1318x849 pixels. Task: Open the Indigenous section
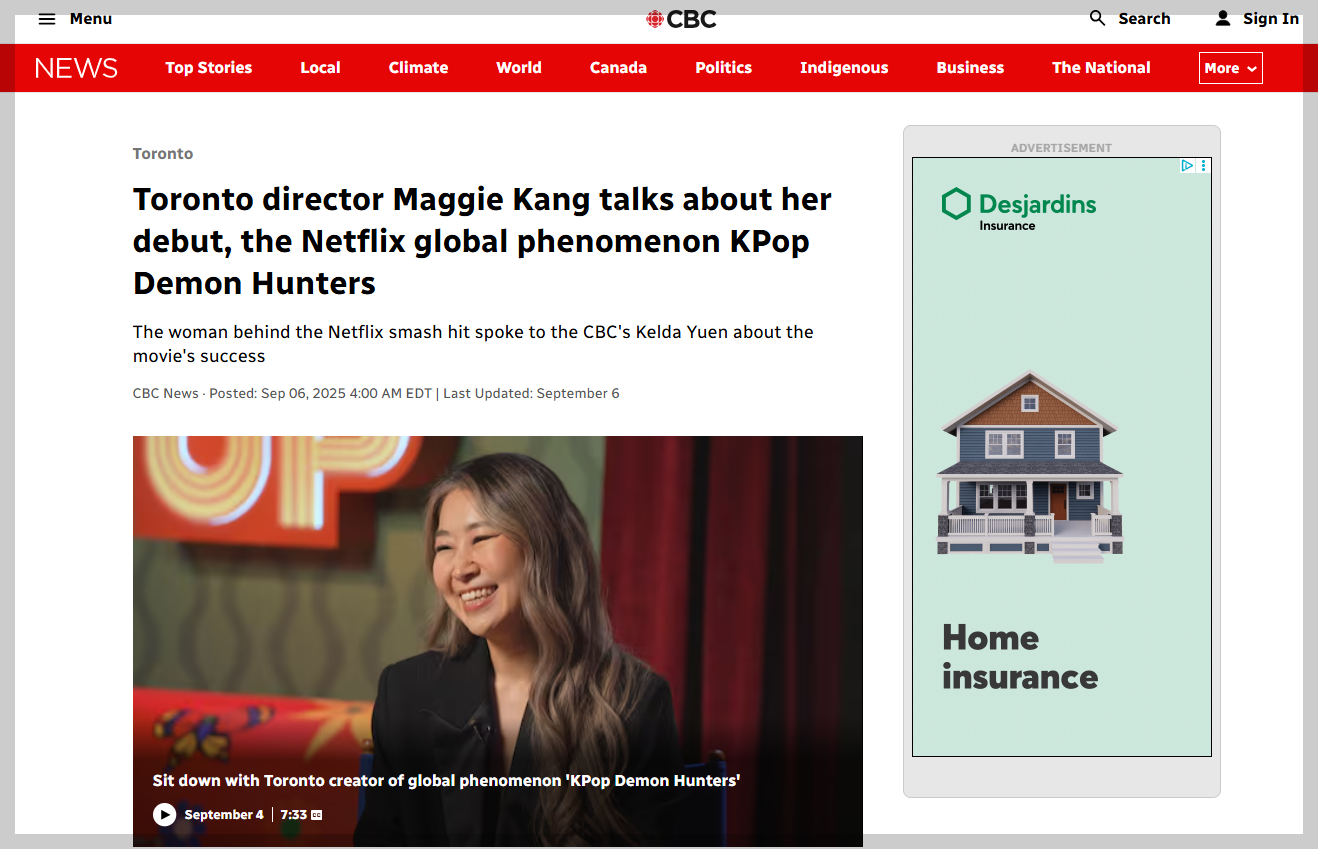point(844,68)
